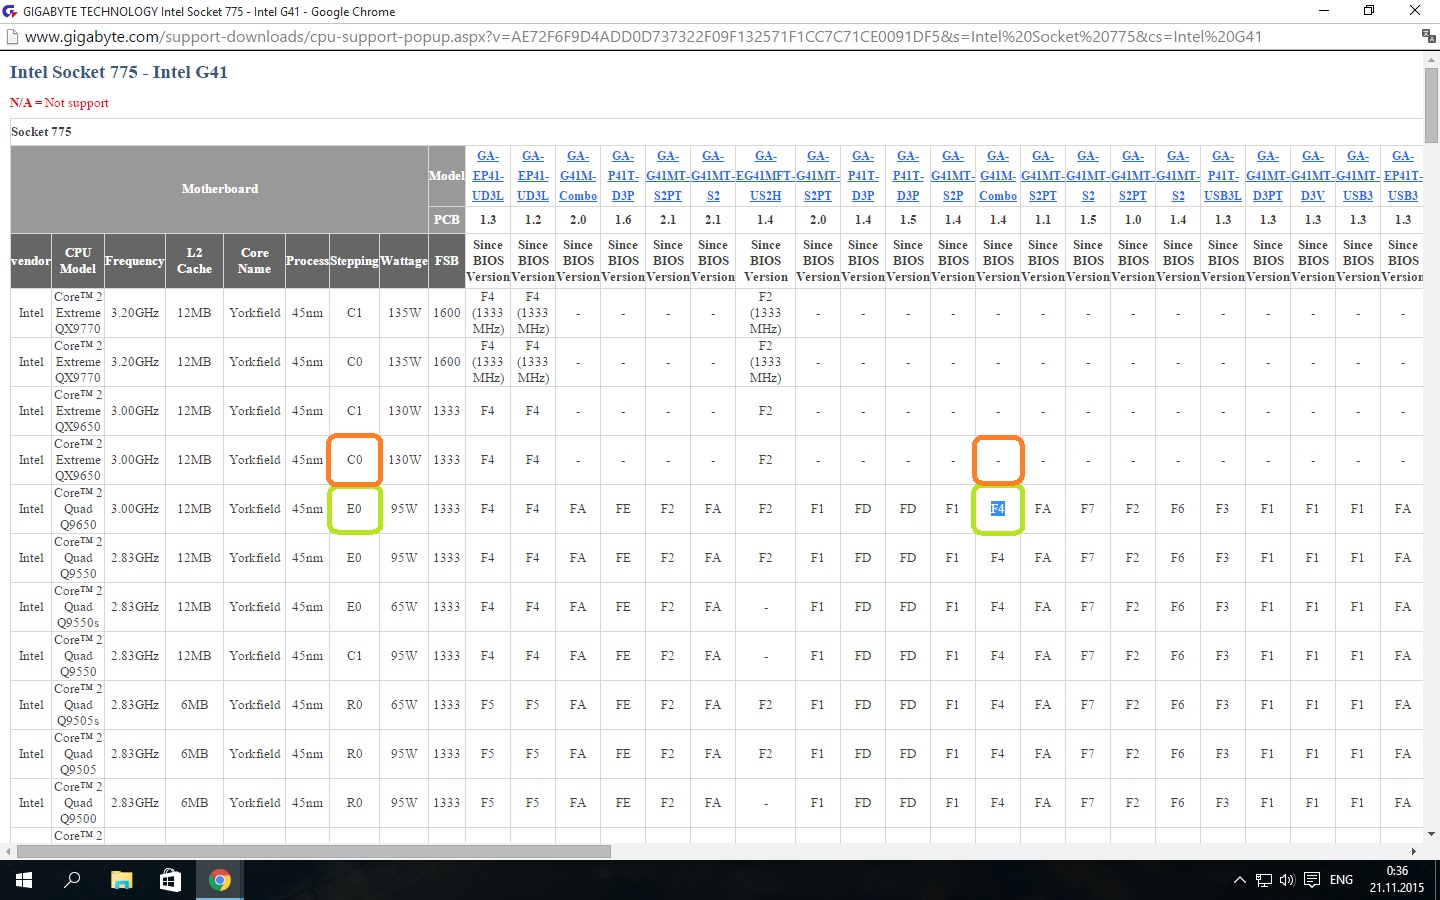Click the 'Motherboard' header cell
Screen dimensions: 1440x900
(x=220, y=189)
